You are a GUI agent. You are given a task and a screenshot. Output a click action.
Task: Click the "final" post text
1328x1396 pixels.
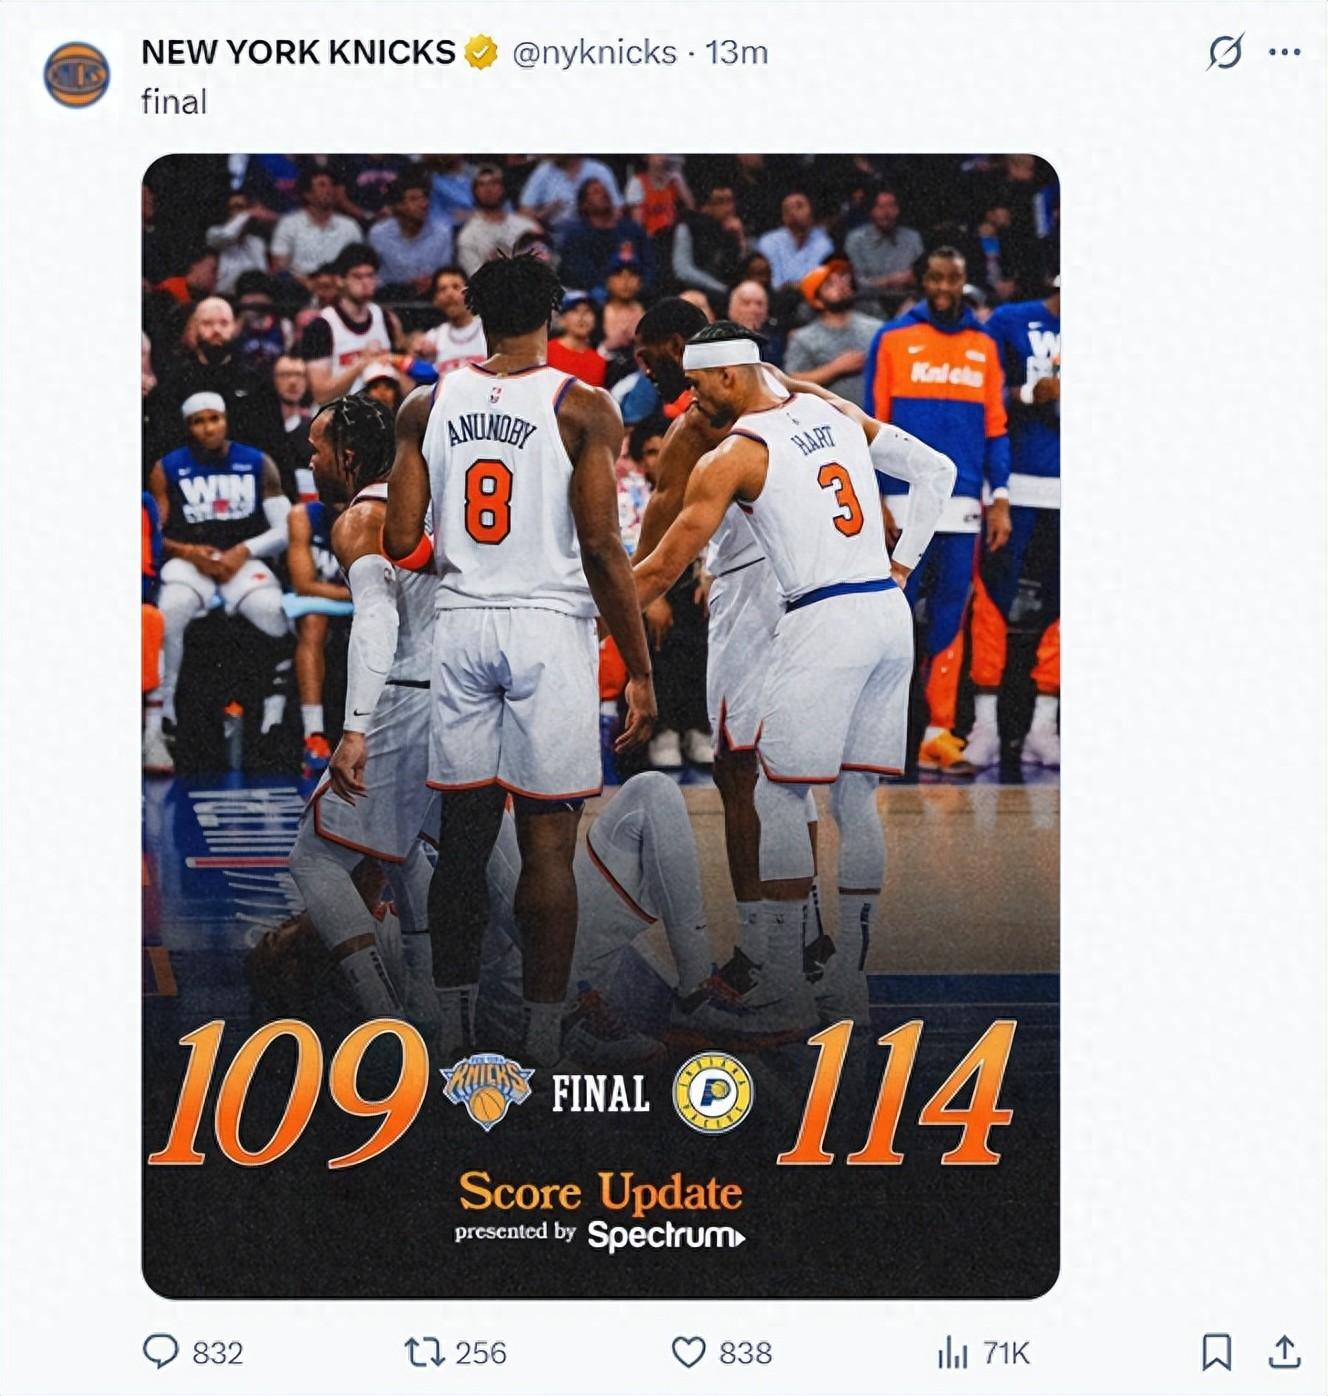click(174, 102)
